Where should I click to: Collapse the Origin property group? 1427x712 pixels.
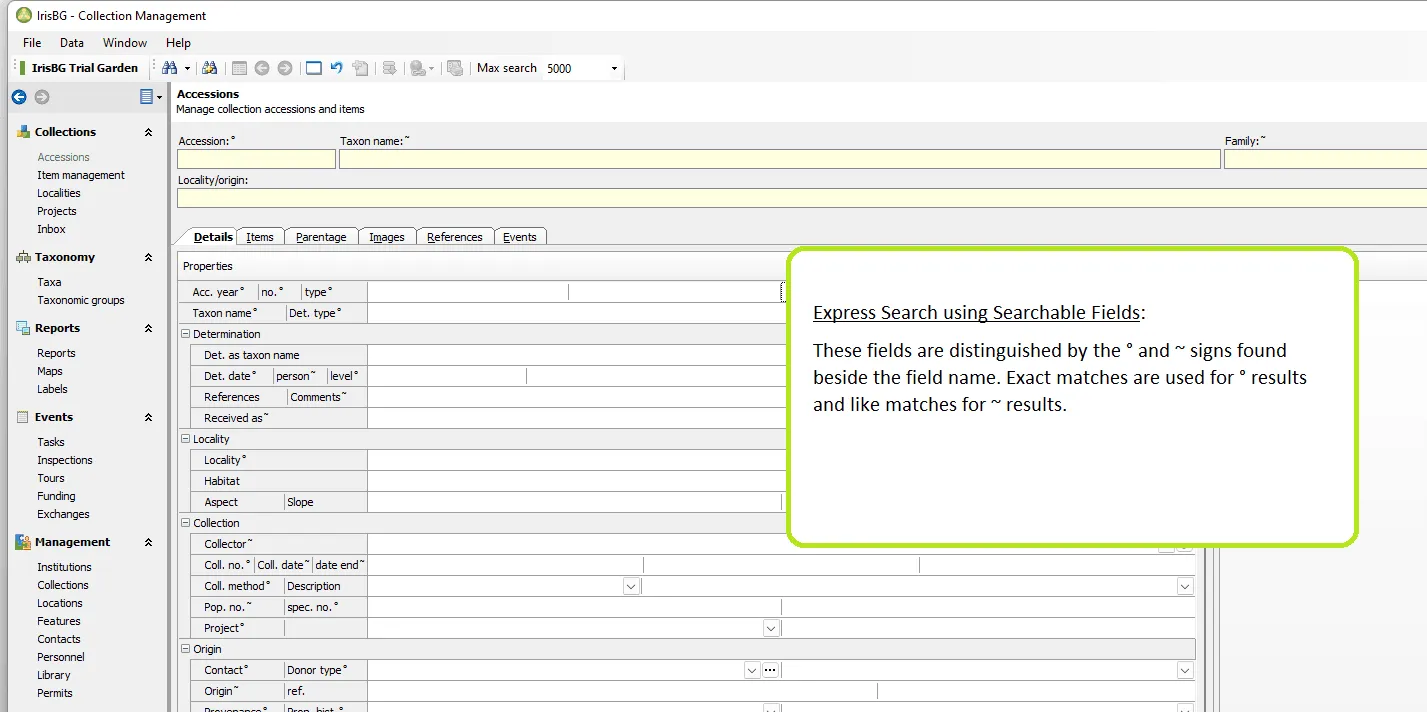(x=185, y=649)
